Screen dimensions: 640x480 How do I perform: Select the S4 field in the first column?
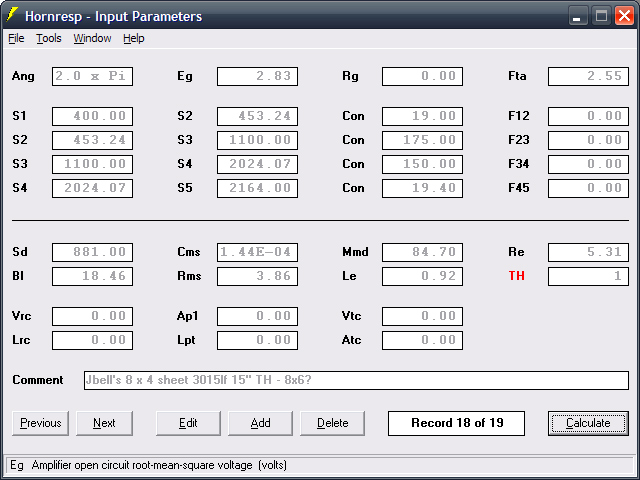coord(92,188)
